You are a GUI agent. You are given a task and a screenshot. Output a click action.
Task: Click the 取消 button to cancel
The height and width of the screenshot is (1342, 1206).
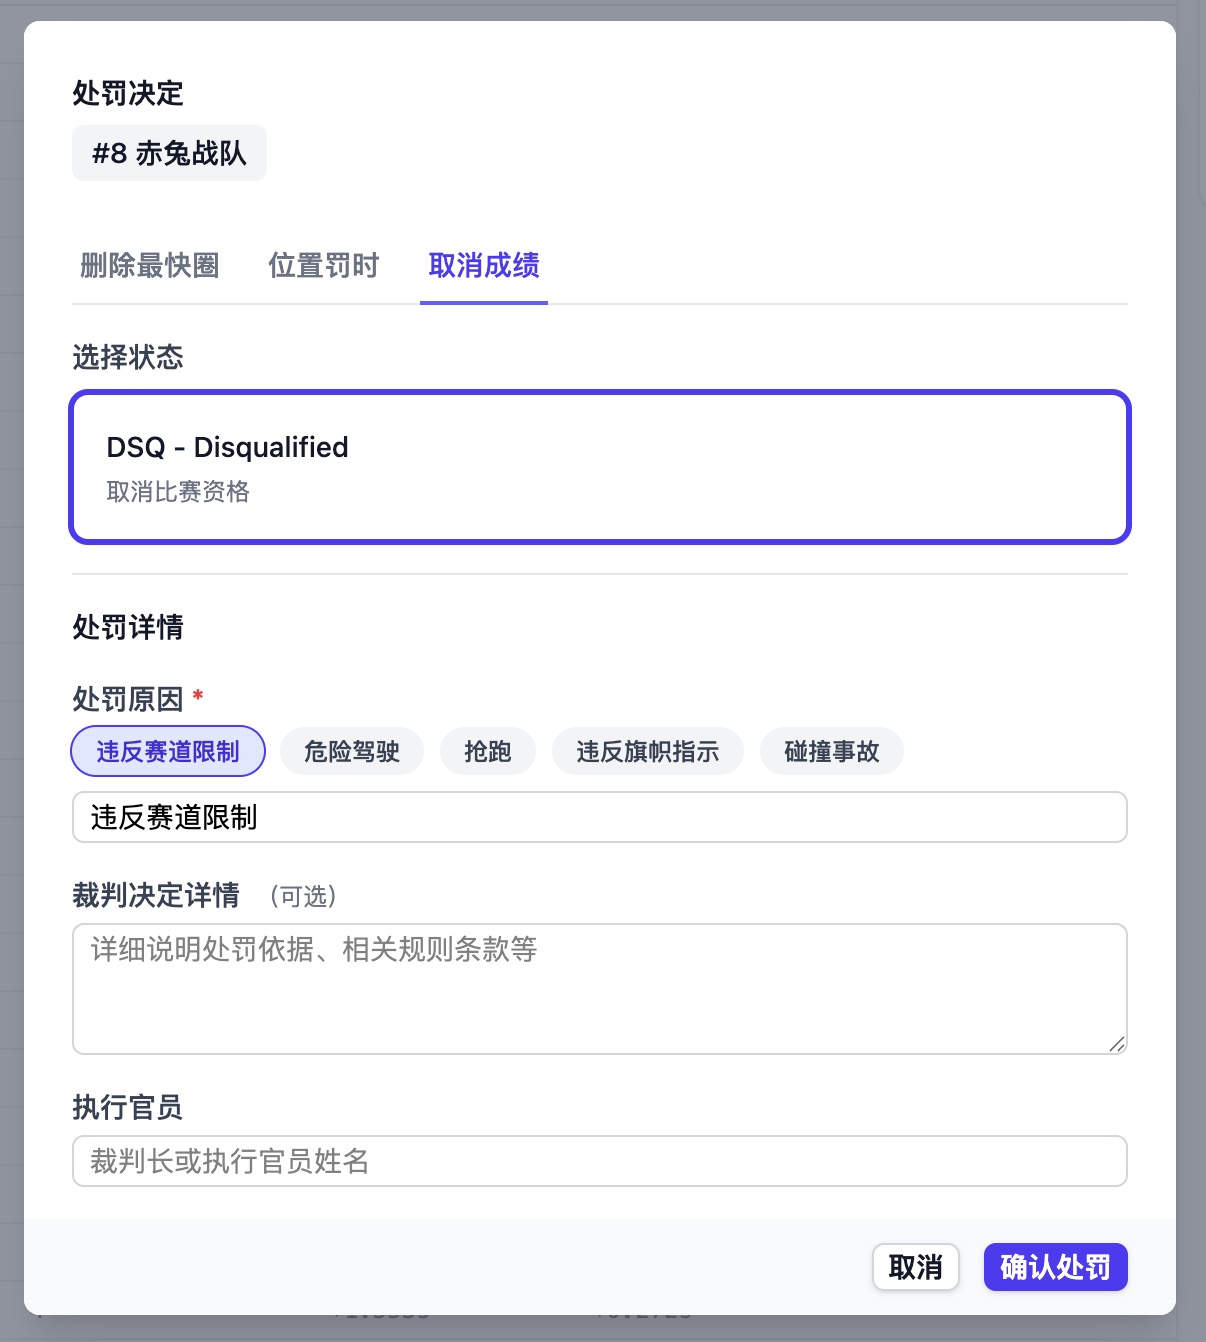915,1267
